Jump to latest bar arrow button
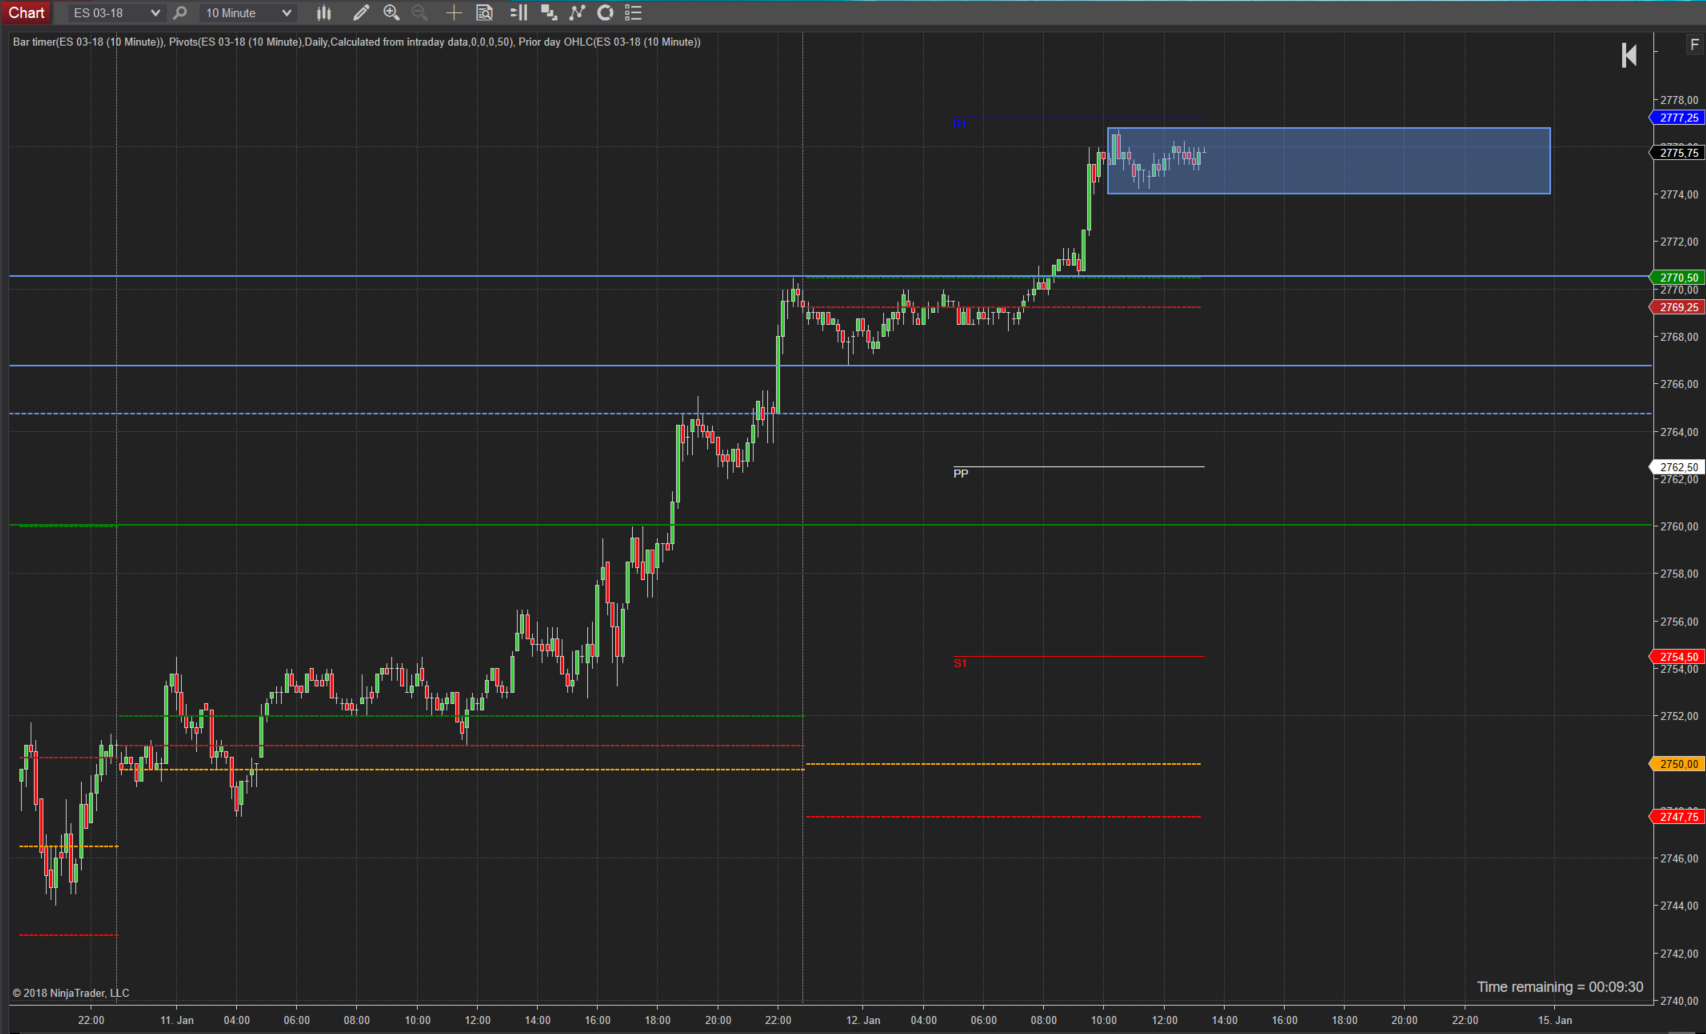This screenshot has width=1706, height=1034. pos(1629,55)
